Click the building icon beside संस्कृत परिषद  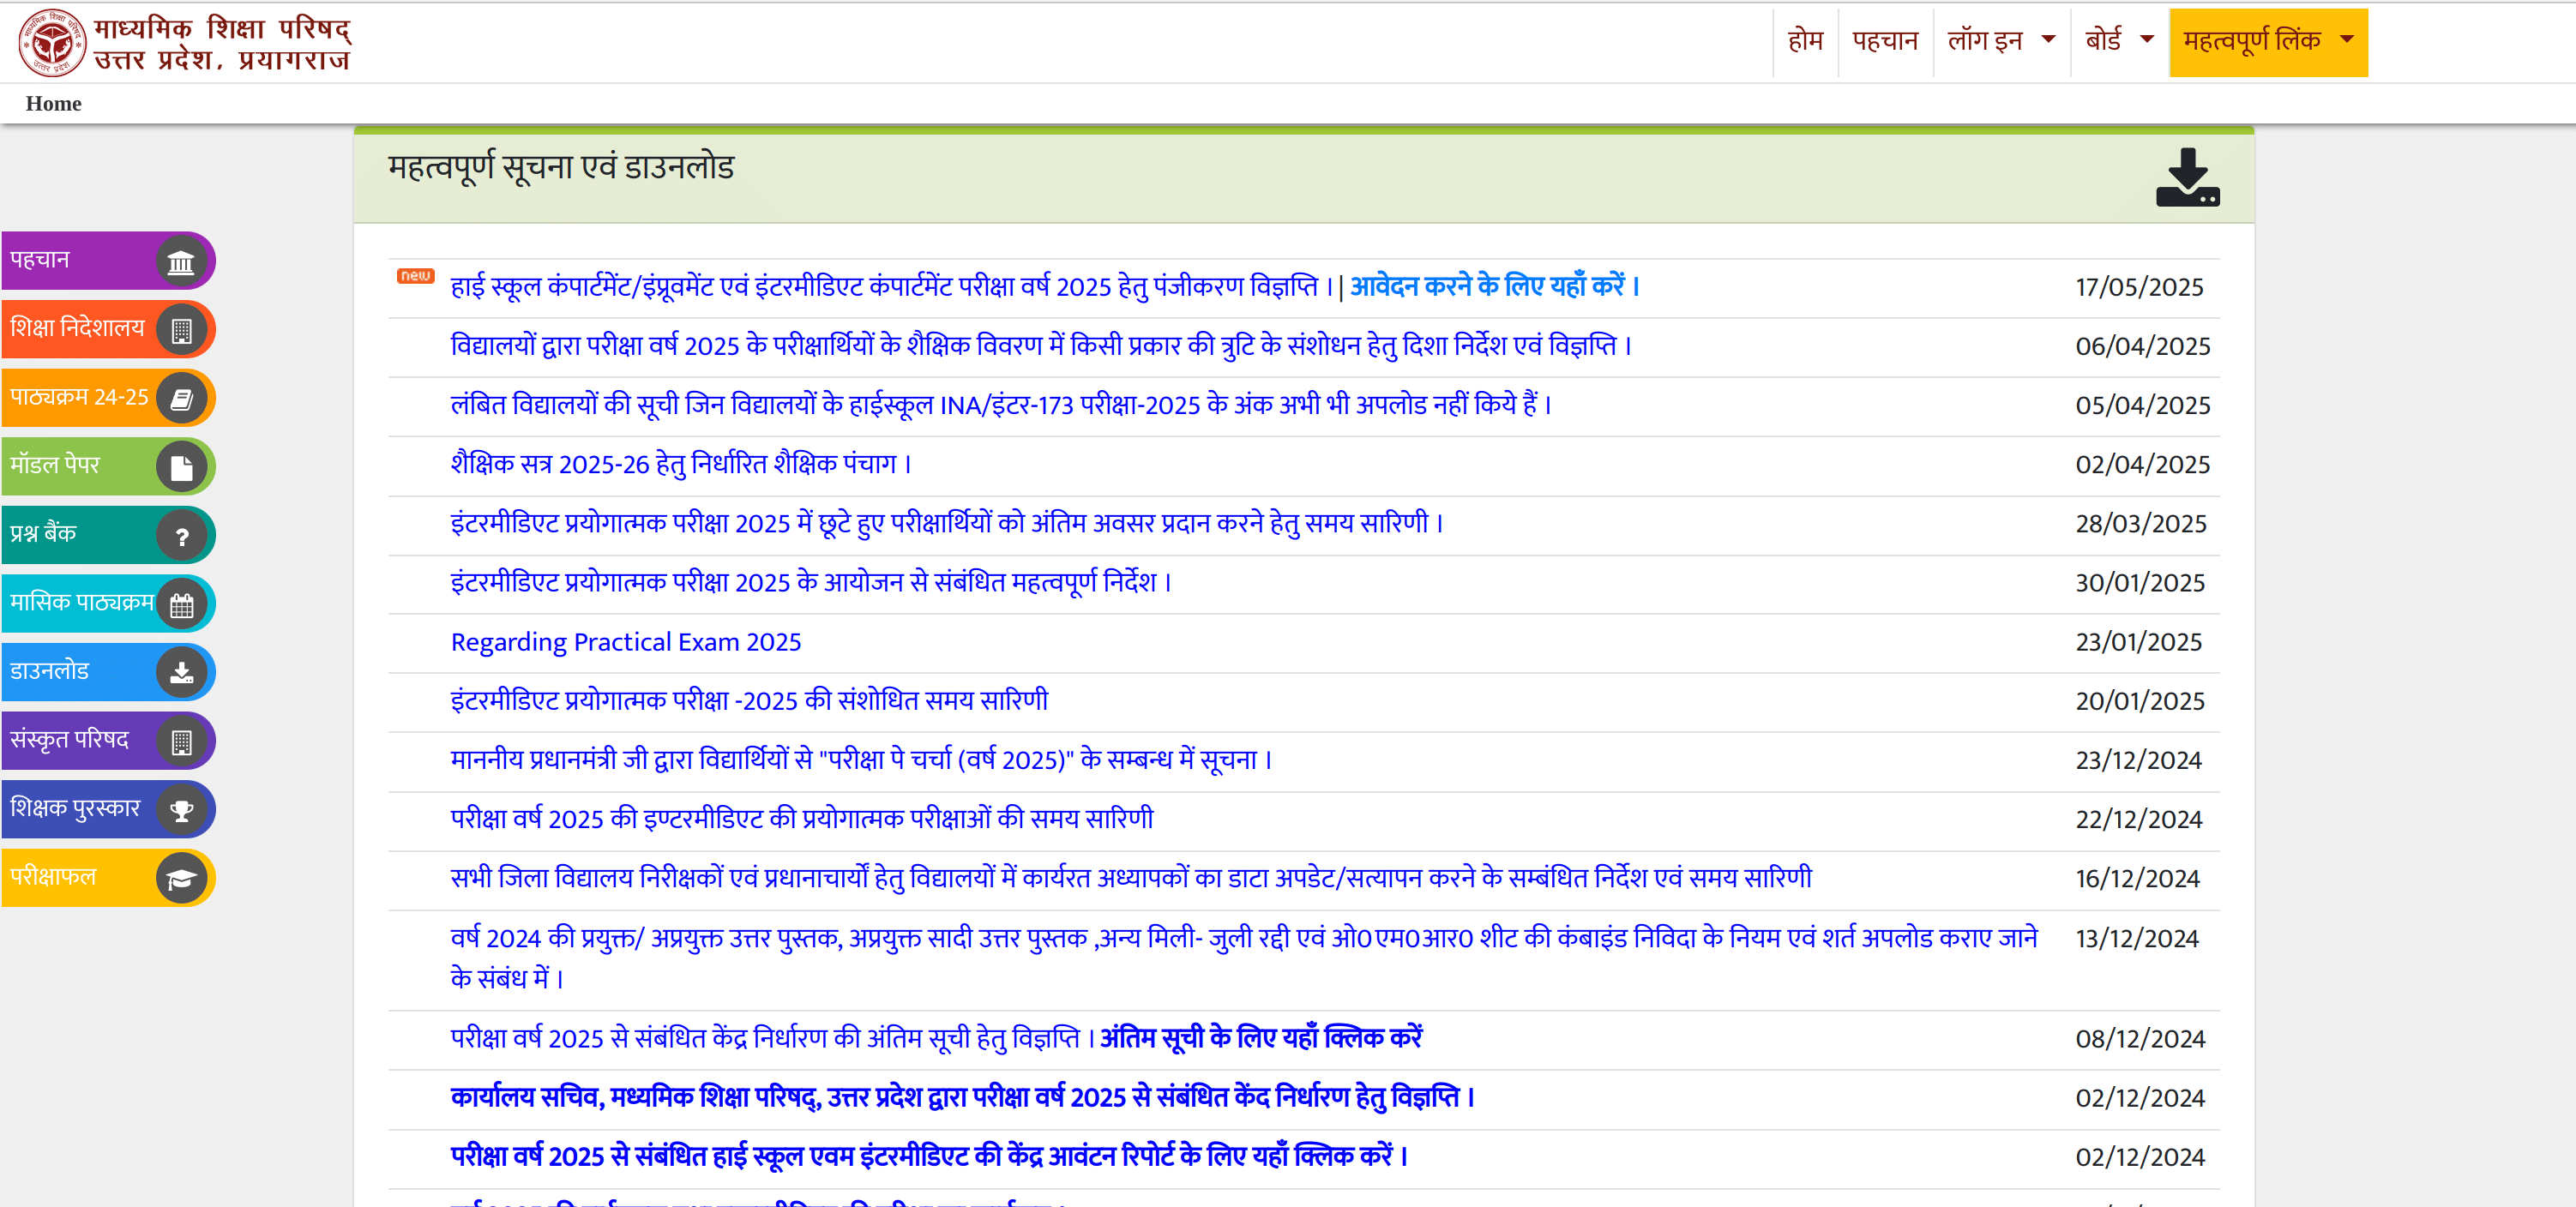point(181,742)
